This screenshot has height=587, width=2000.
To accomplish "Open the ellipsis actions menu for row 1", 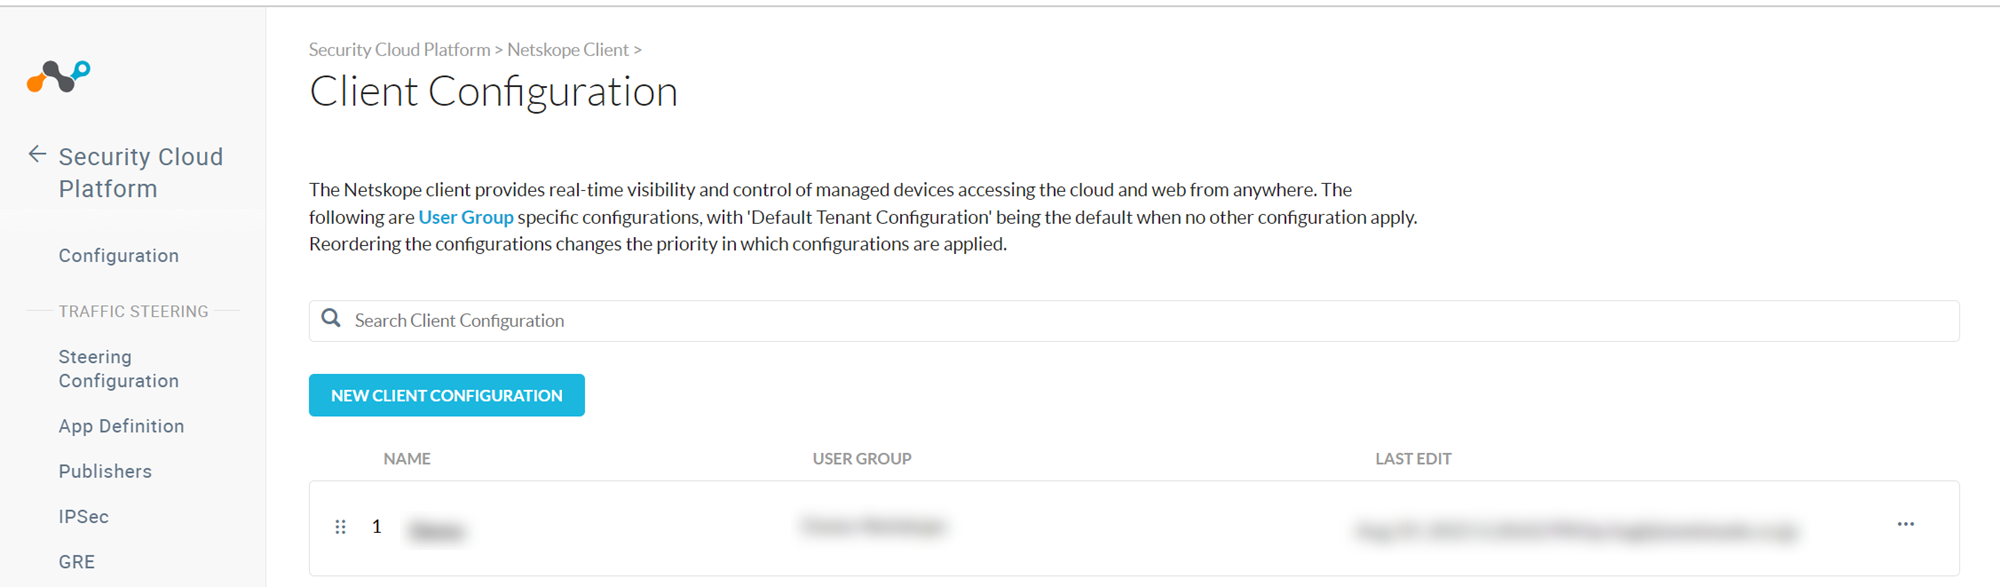I will [x=1906, y=523].
